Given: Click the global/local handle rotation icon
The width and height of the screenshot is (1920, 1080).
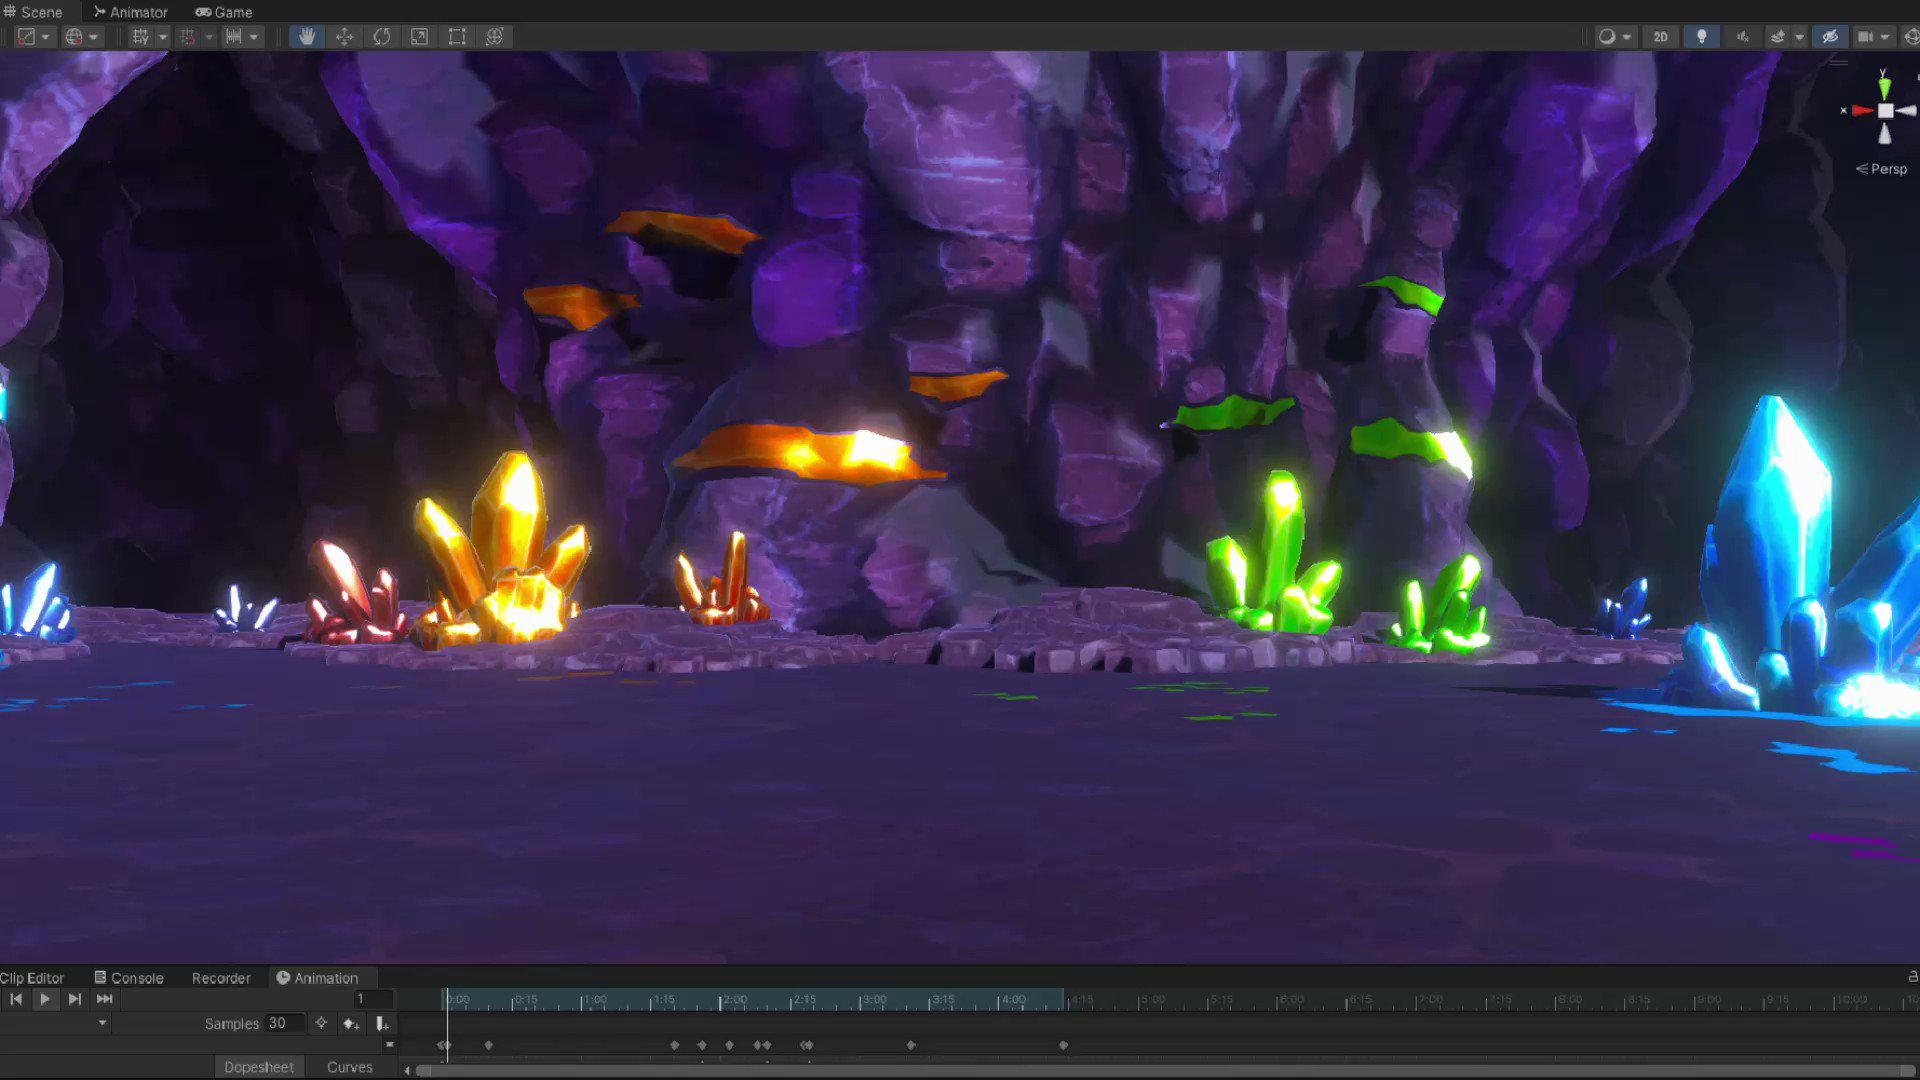Looking at the screenshot, I should click(x=74, y=37).
